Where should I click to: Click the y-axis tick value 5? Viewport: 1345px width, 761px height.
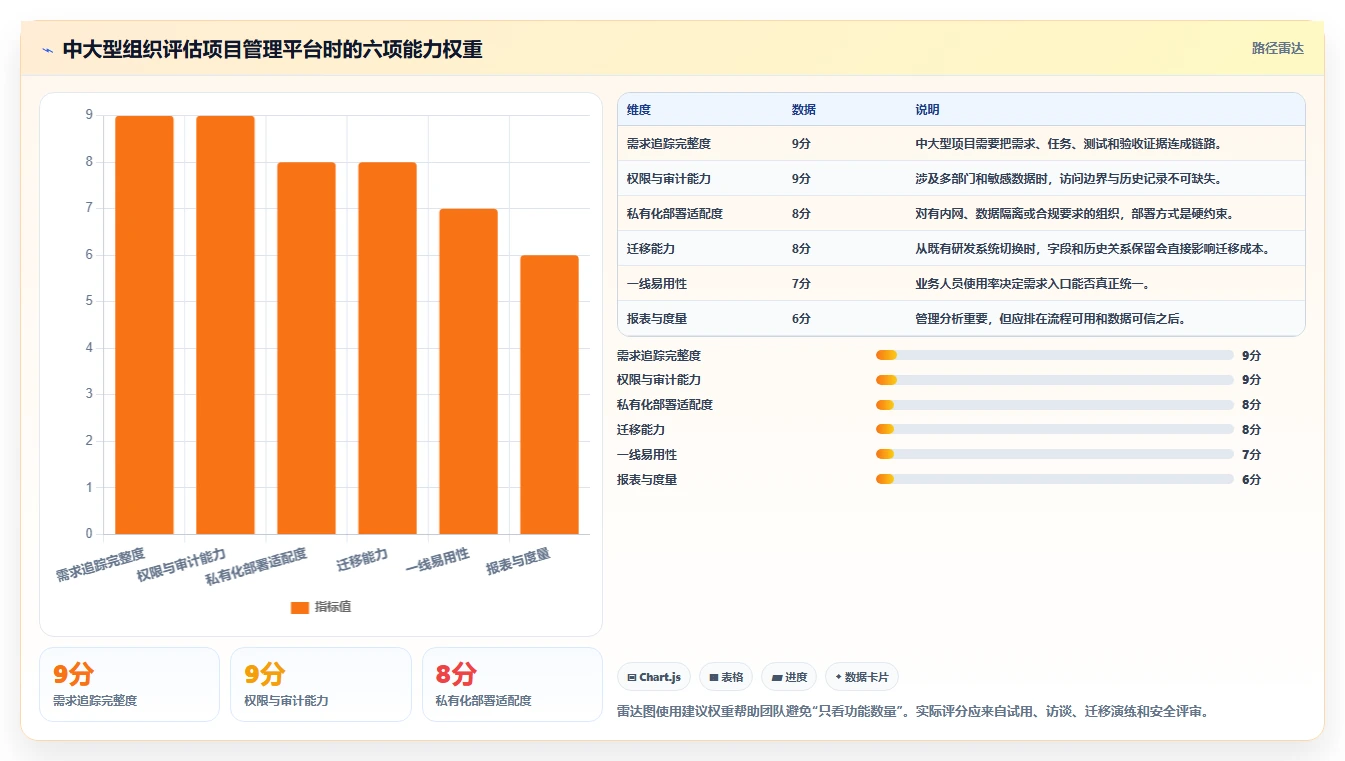(x=89, y=301)
